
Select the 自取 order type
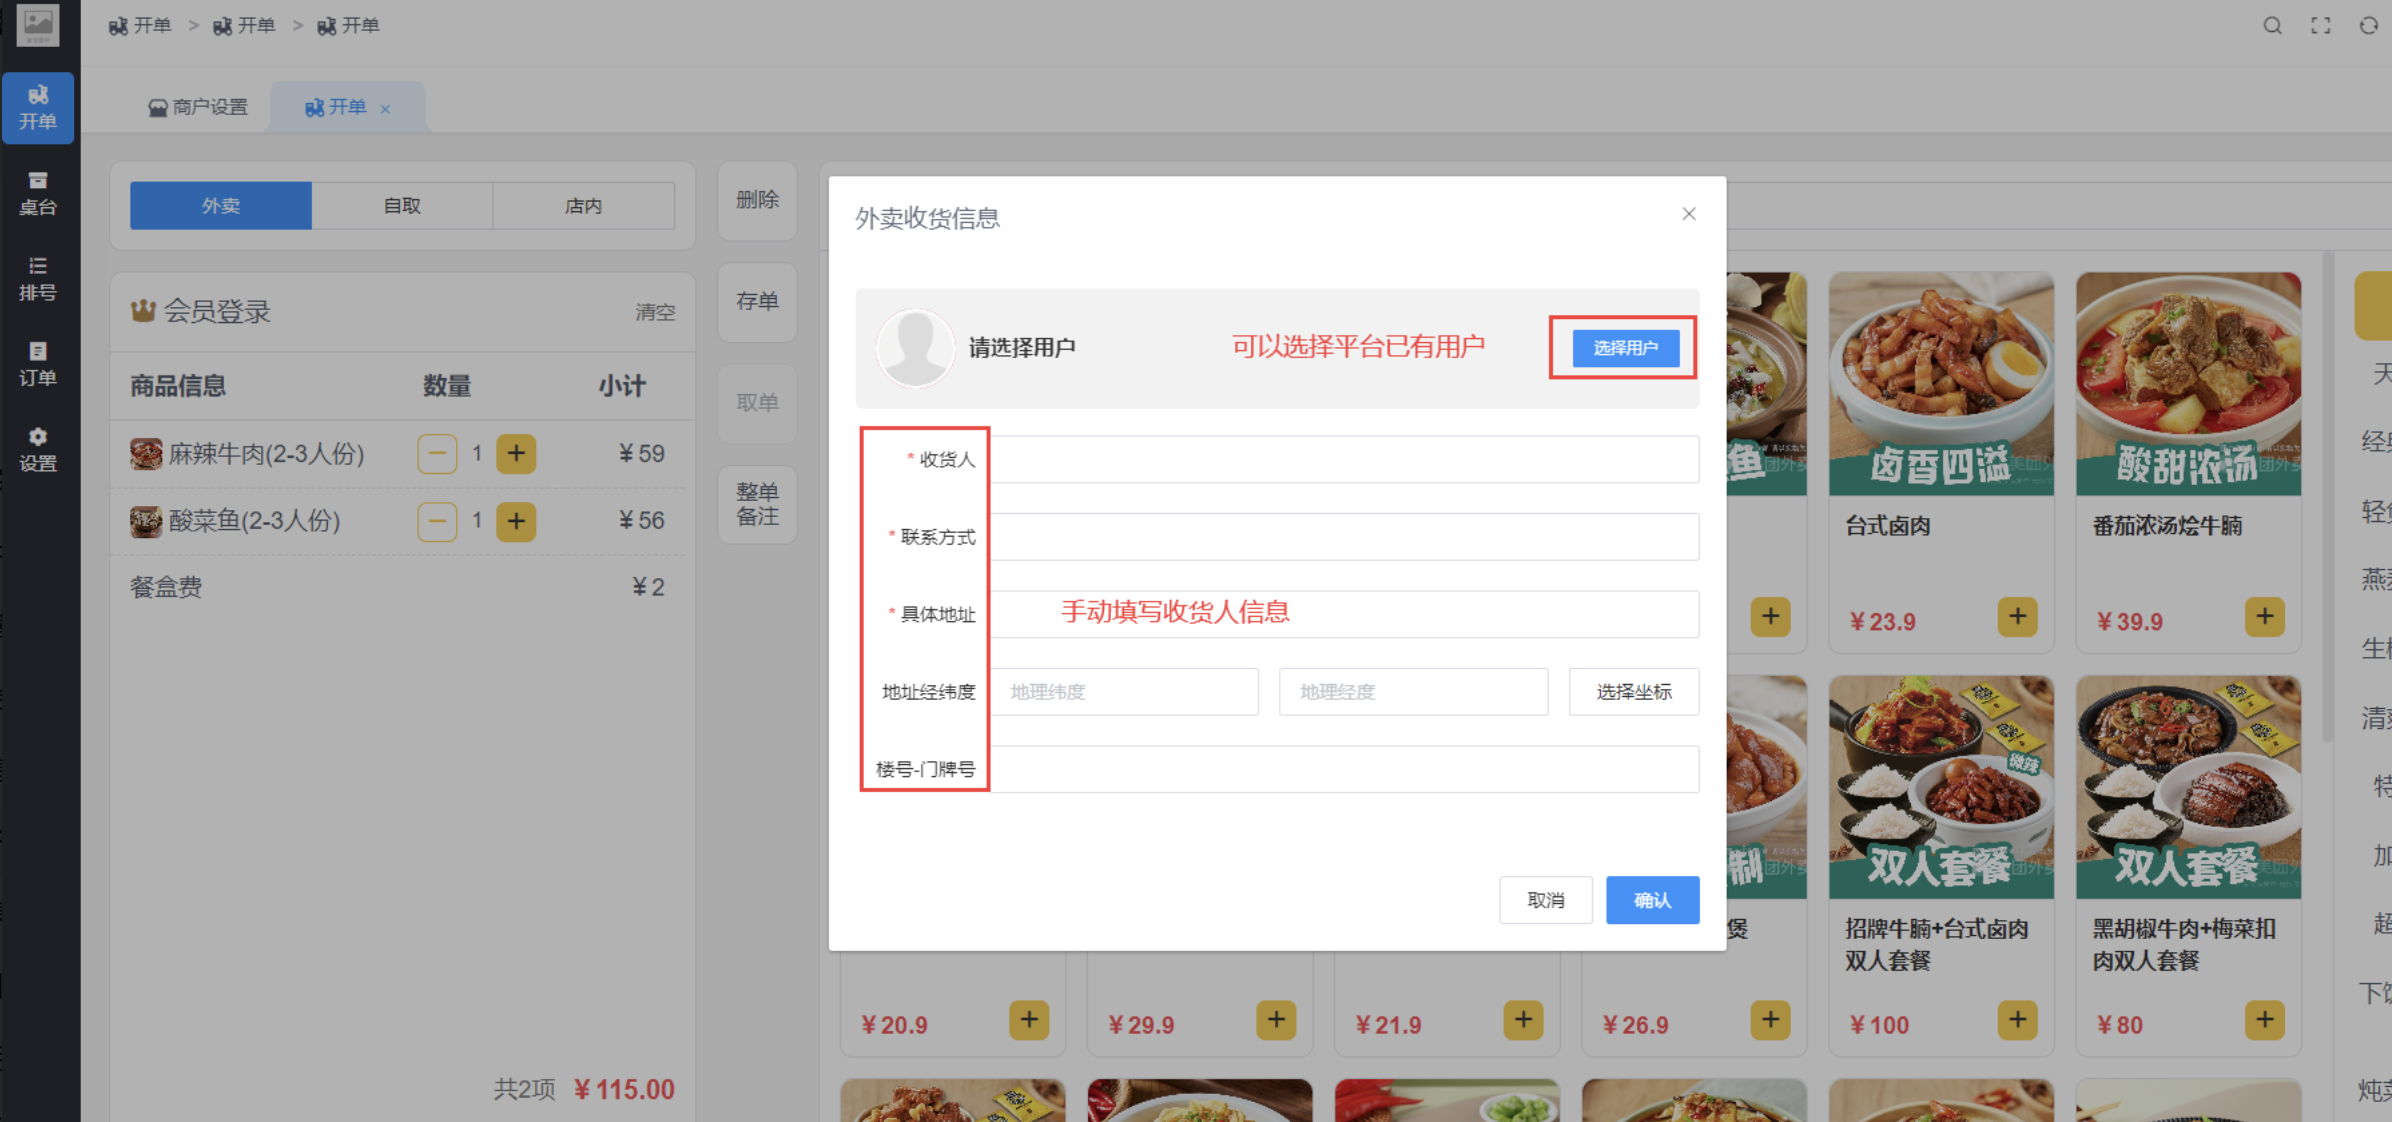pyautogui.click(x=402, y=206)
